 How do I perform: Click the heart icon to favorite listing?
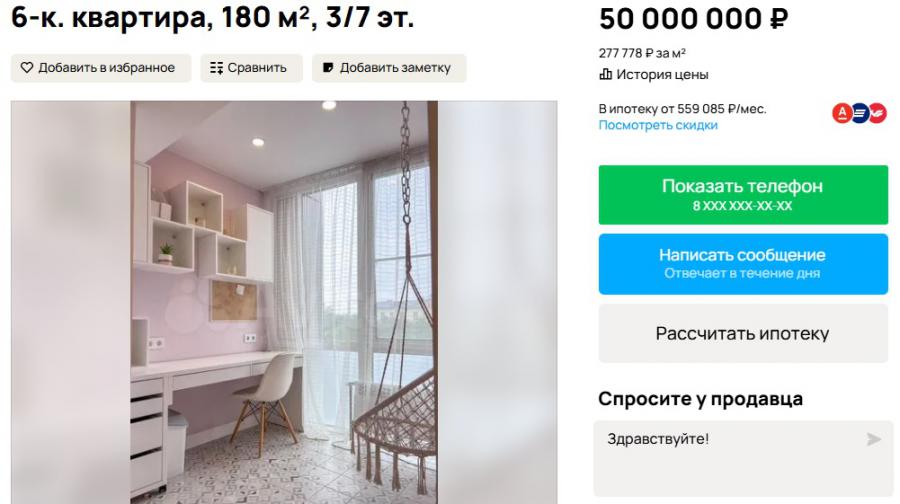[x=27, y=68]
